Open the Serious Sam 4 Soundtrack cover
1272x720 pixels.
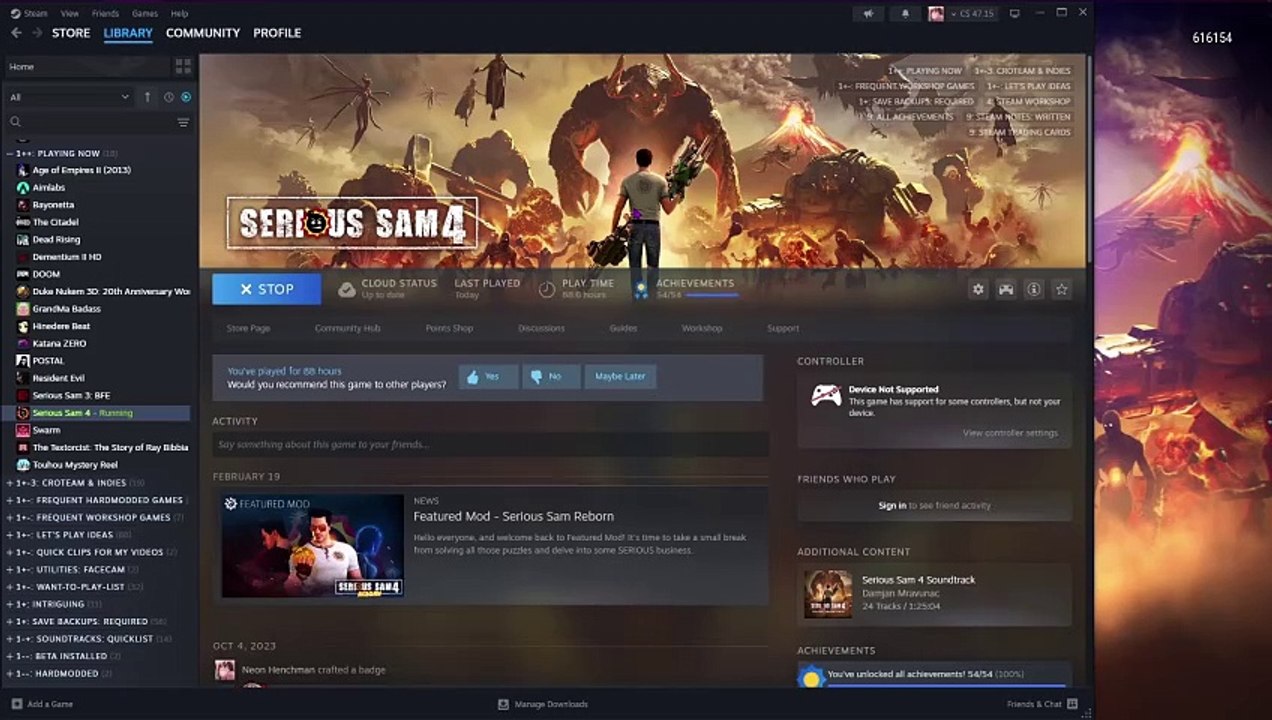pos(828,594)
